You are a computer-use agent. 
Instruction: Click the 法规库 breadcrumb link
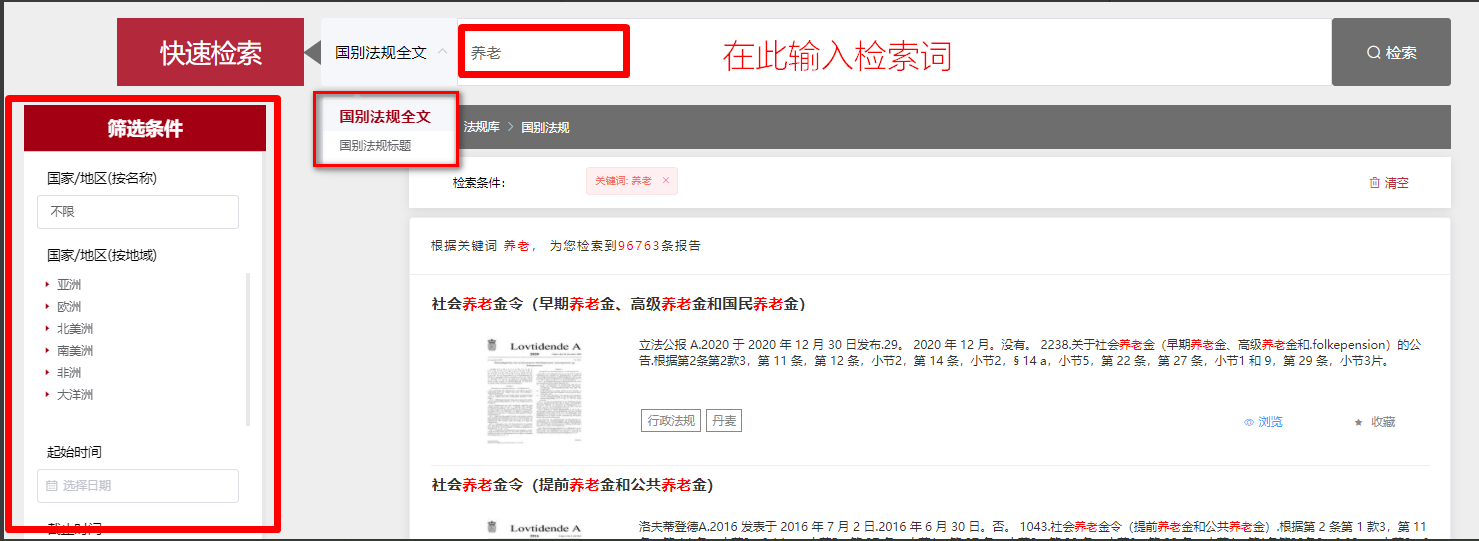(481, 128)
